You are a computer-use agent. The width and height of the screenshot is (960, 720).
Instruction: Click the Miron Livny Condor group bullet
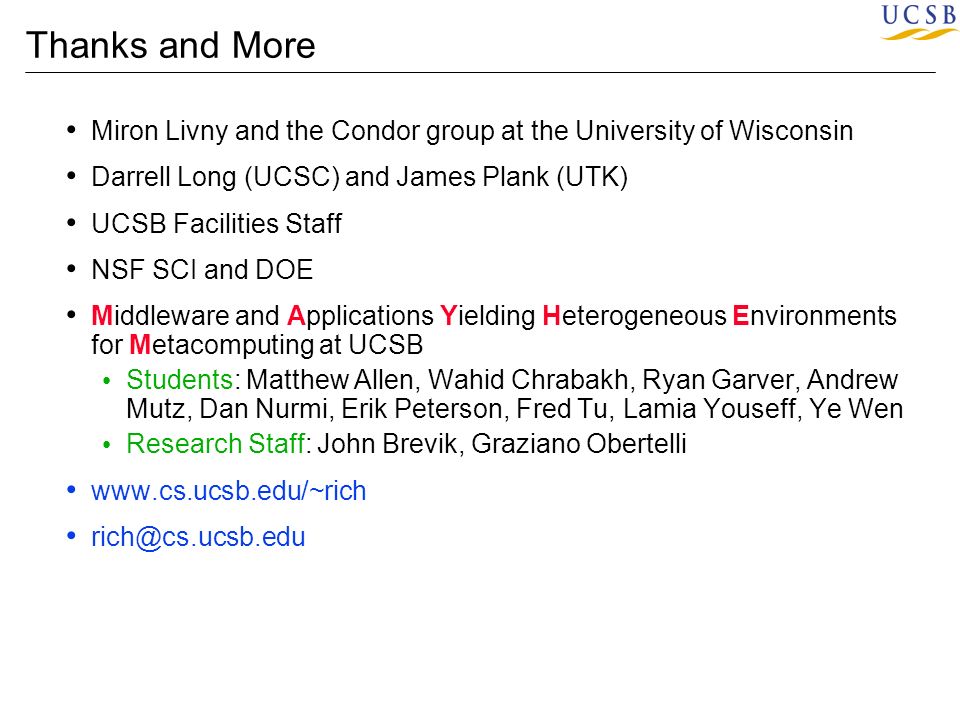(x=472, y=131)
